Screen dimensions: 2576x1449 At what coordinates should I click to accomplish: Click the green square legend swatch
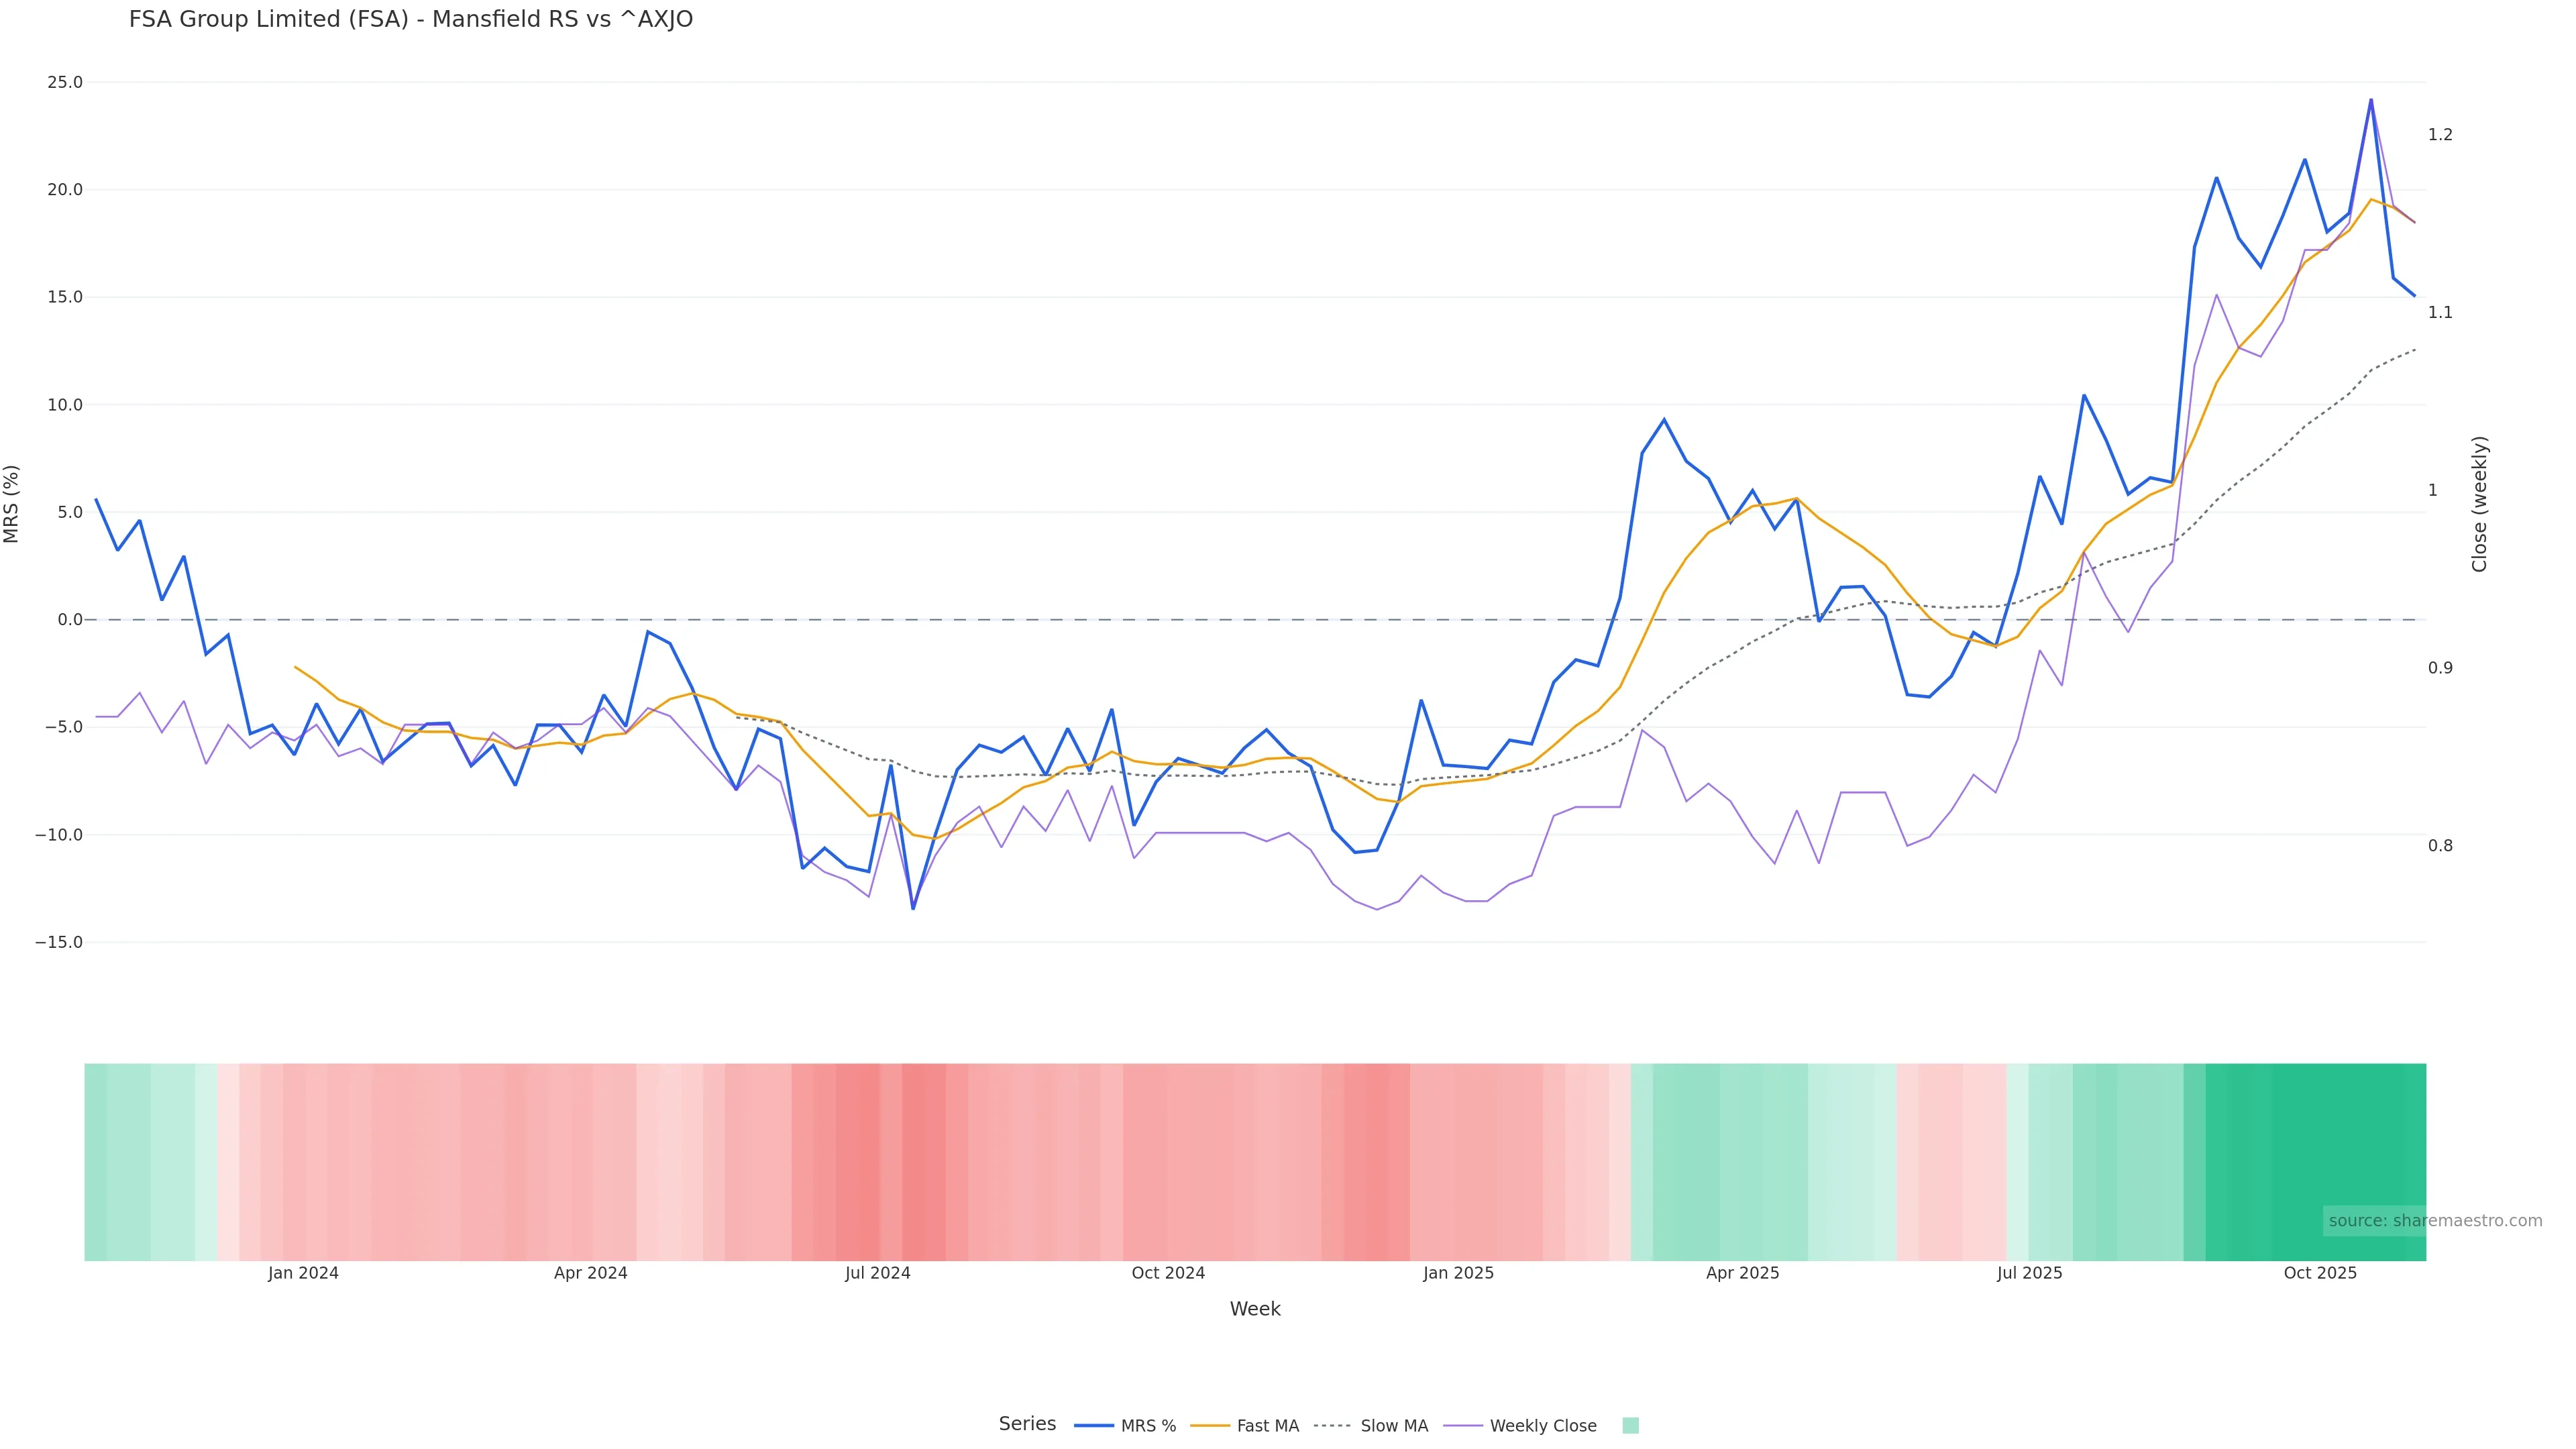pos(1630,1426)
